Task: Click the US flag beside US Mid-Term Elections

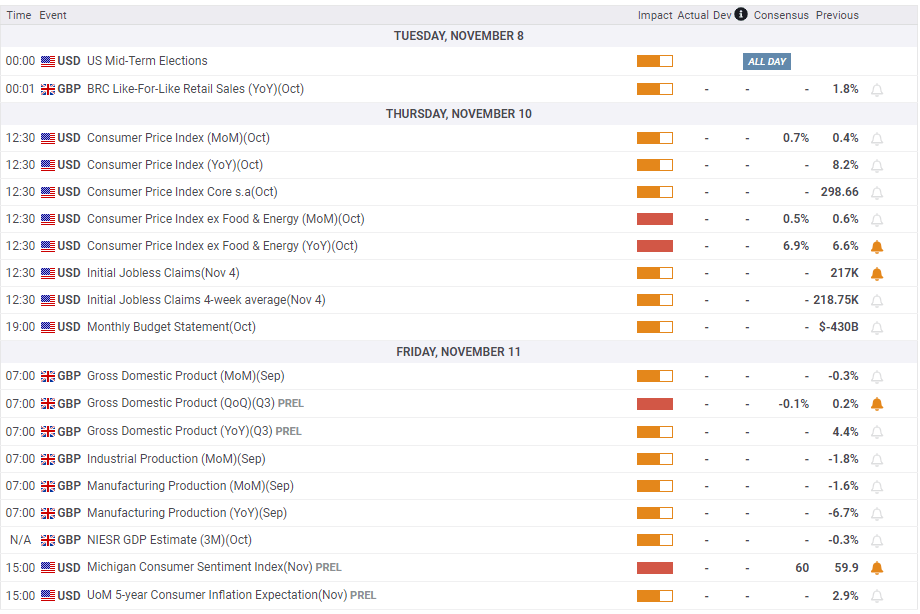Action: coord(48,62)
